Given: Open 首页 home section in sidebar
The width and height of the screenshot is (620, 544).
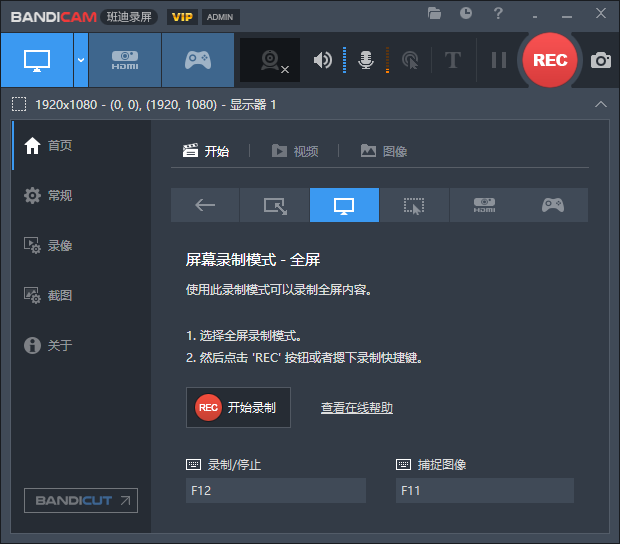Looking at the screenshot, I should 81,145.
